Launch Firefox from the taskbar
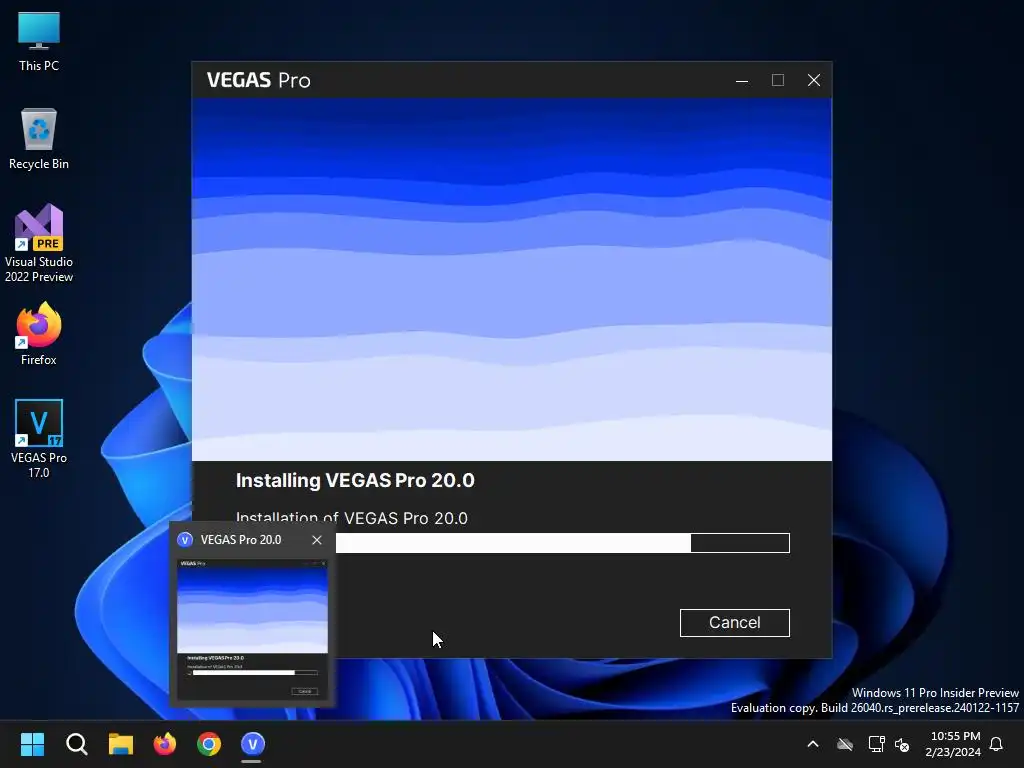This screenshot has height=768, width=1024. coord(165,744)
